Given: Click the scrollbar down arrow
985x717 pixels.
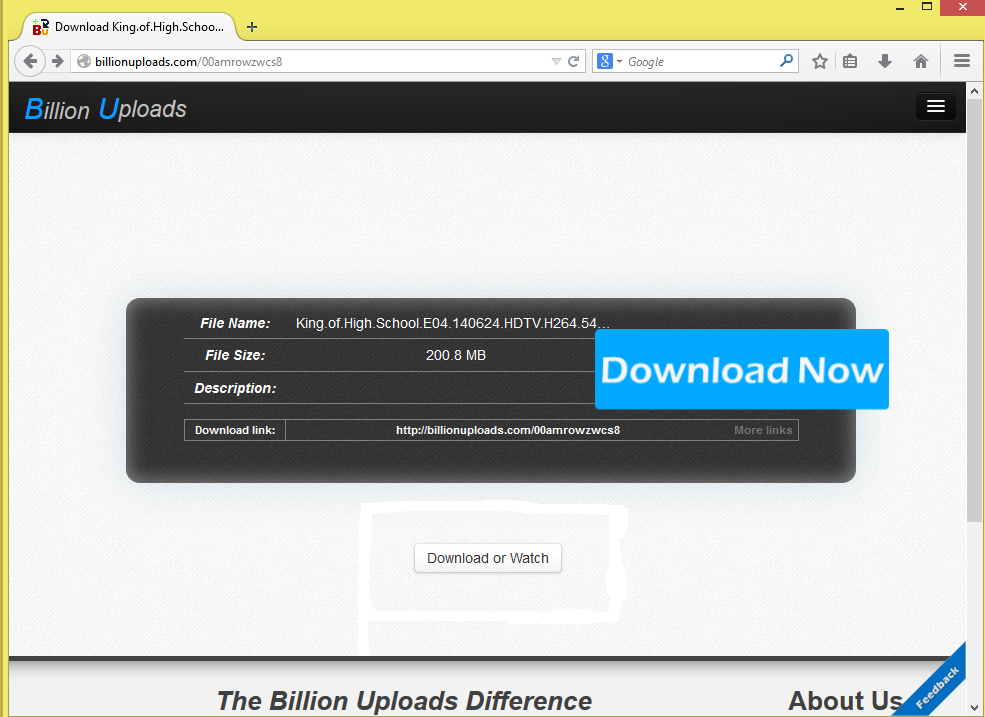Looking at the screenshot, I should pyautogui.click(x=974, y=708).
